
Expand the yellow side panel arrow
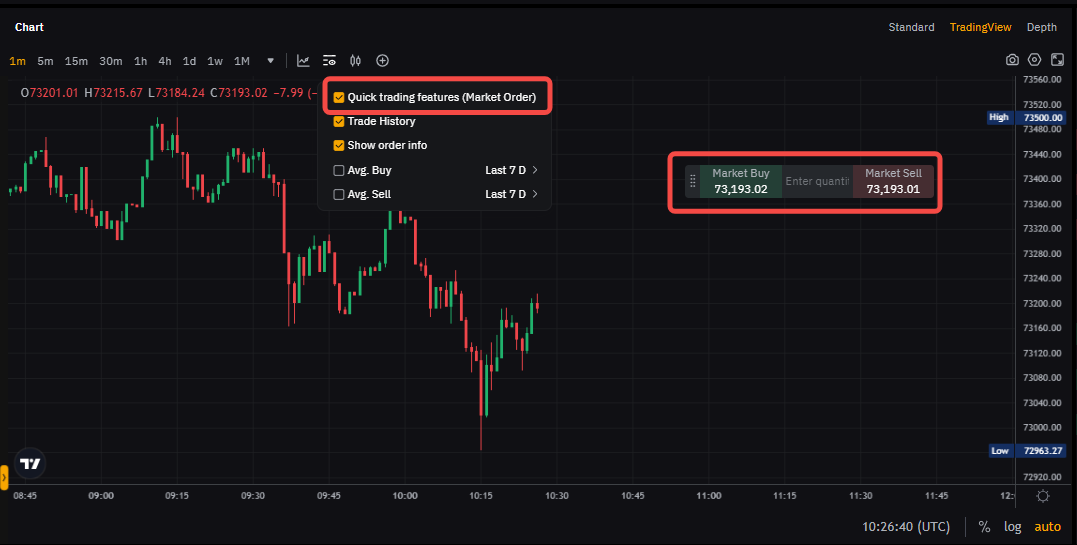(x=3, y=477)
